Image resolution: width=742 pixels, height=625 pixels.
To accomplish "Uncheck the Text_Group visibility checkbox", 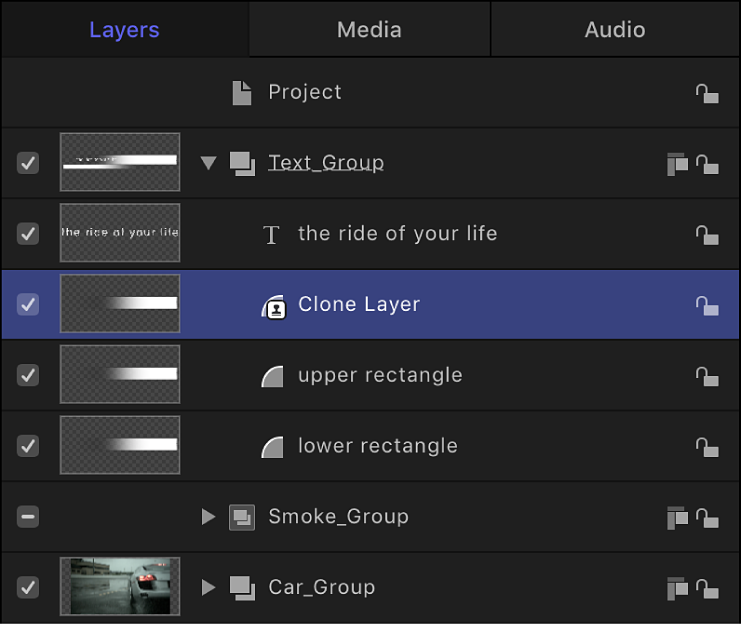I will tap(28, 163).
